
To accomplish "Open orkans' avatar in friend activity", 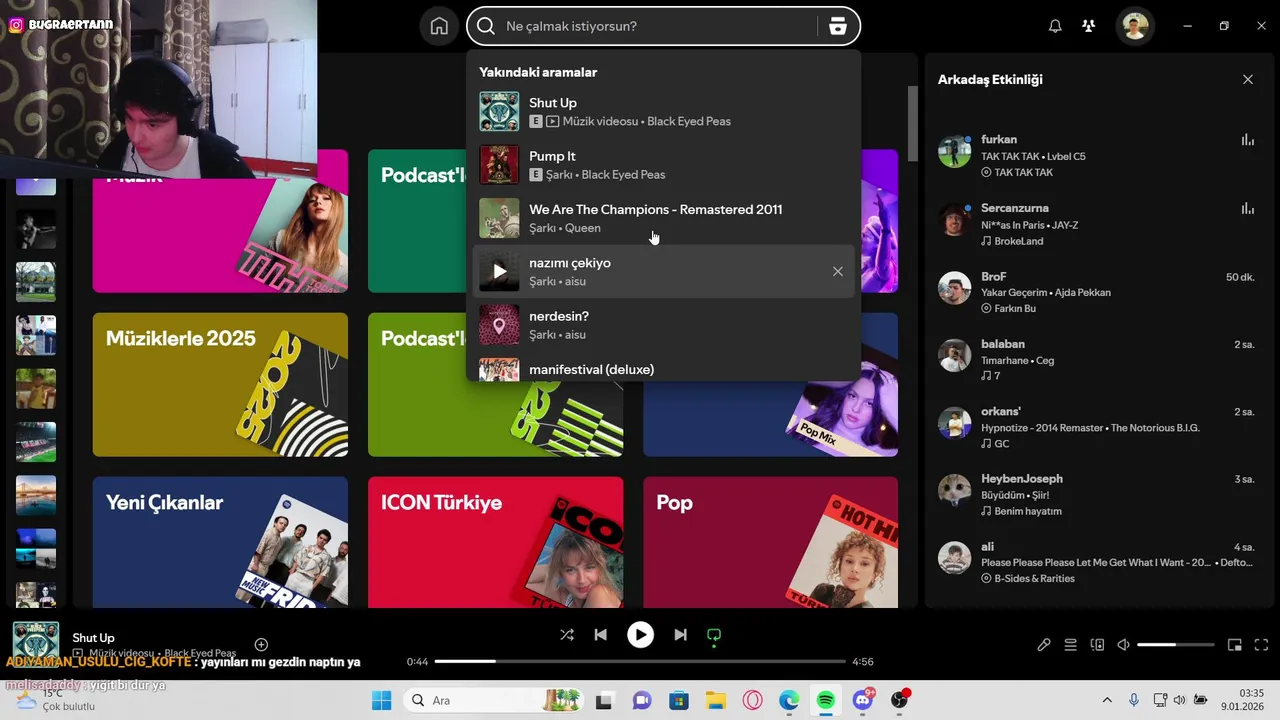I will [x=955, y=423].
